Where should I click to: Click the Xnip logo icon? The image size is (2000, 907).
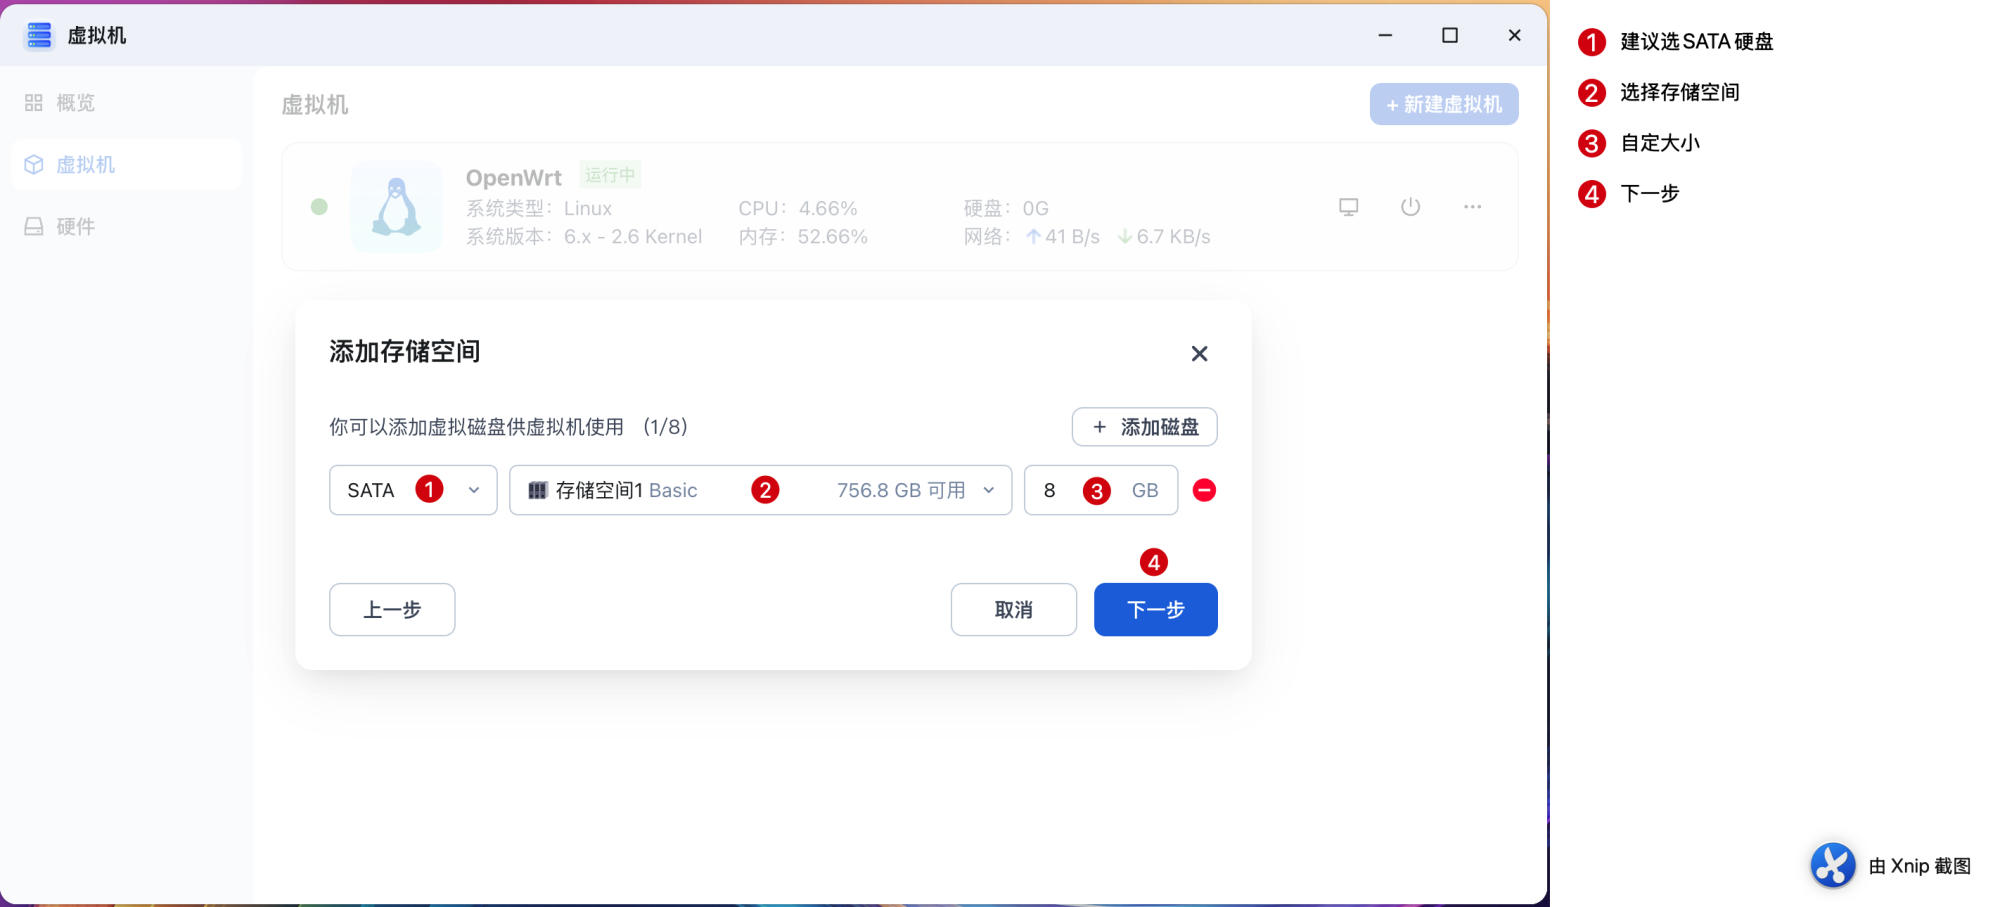pos(1832,865)
